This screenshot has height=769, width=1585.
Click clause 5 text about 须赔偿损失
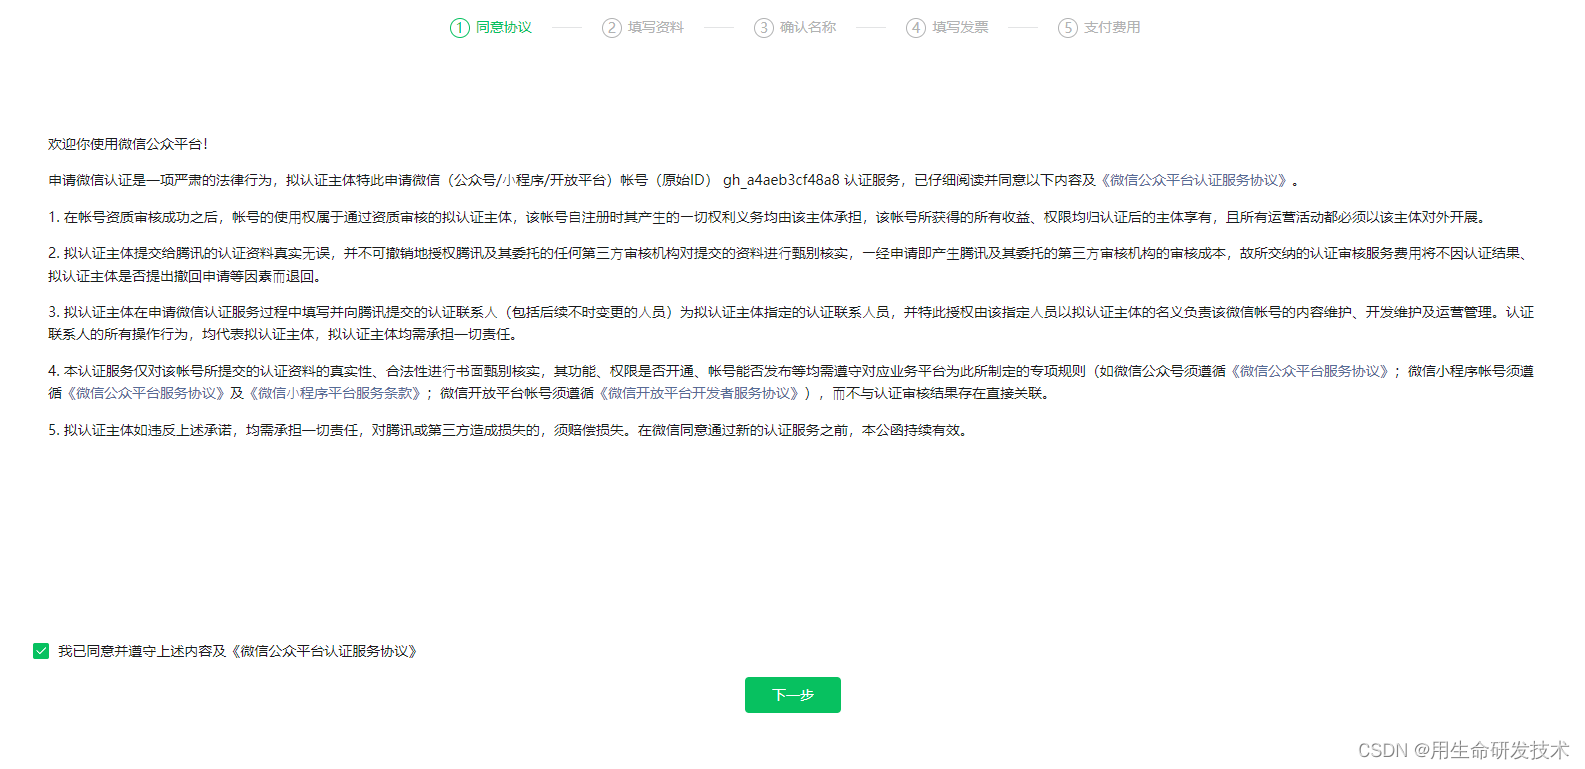coord(508,430)
